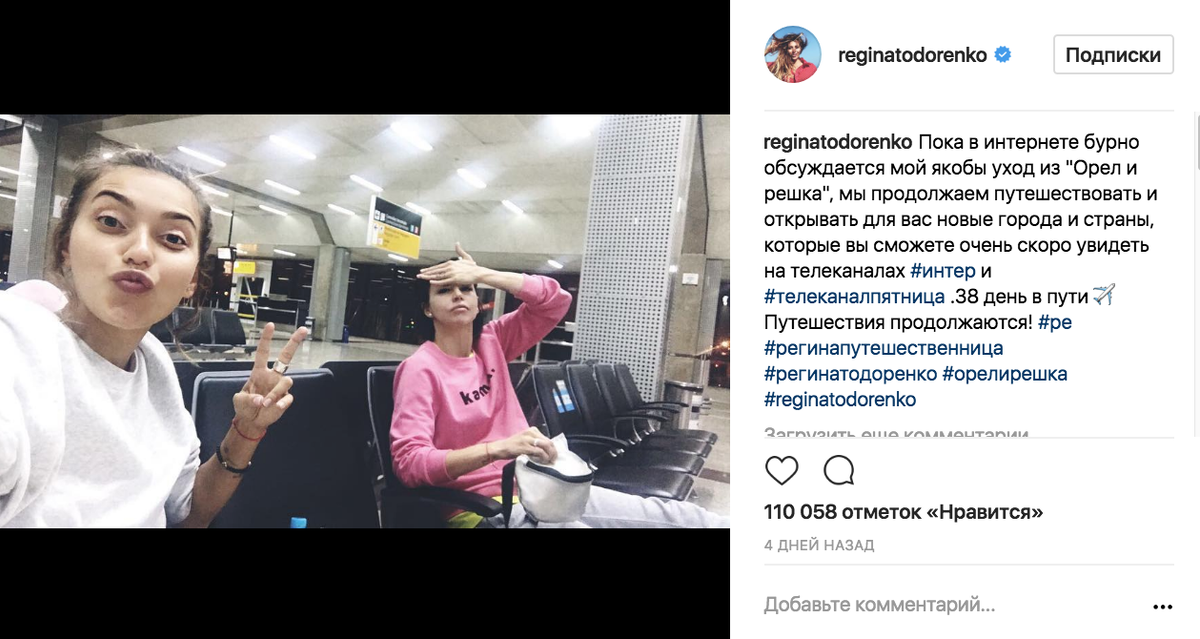Open comments via the speech bubble icon
The width and height of the screenshot is (1200, 639).
point(838,470)
